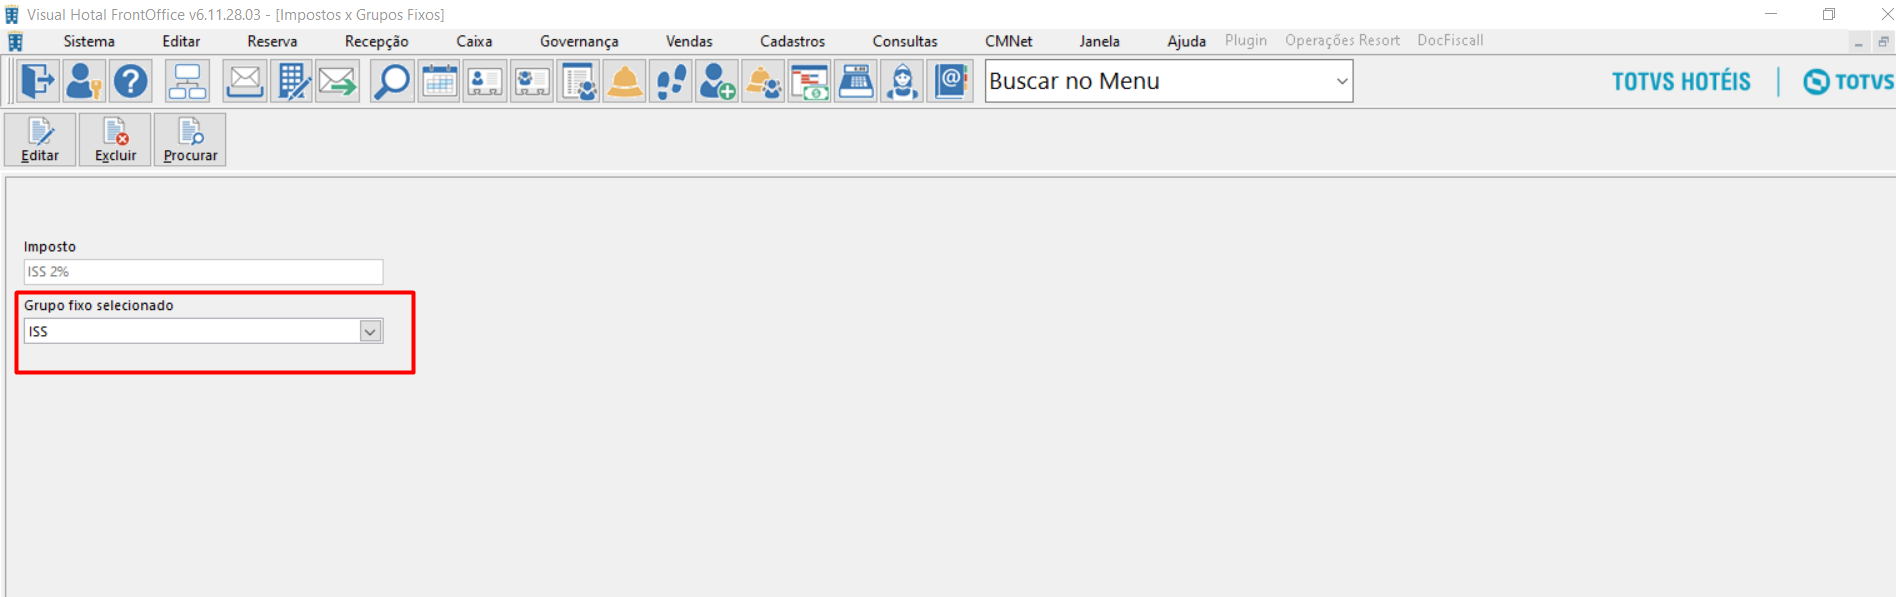Click the Excluir button
The width and height of the screenshot is (1896, 597).
click(x=115, y=139)
